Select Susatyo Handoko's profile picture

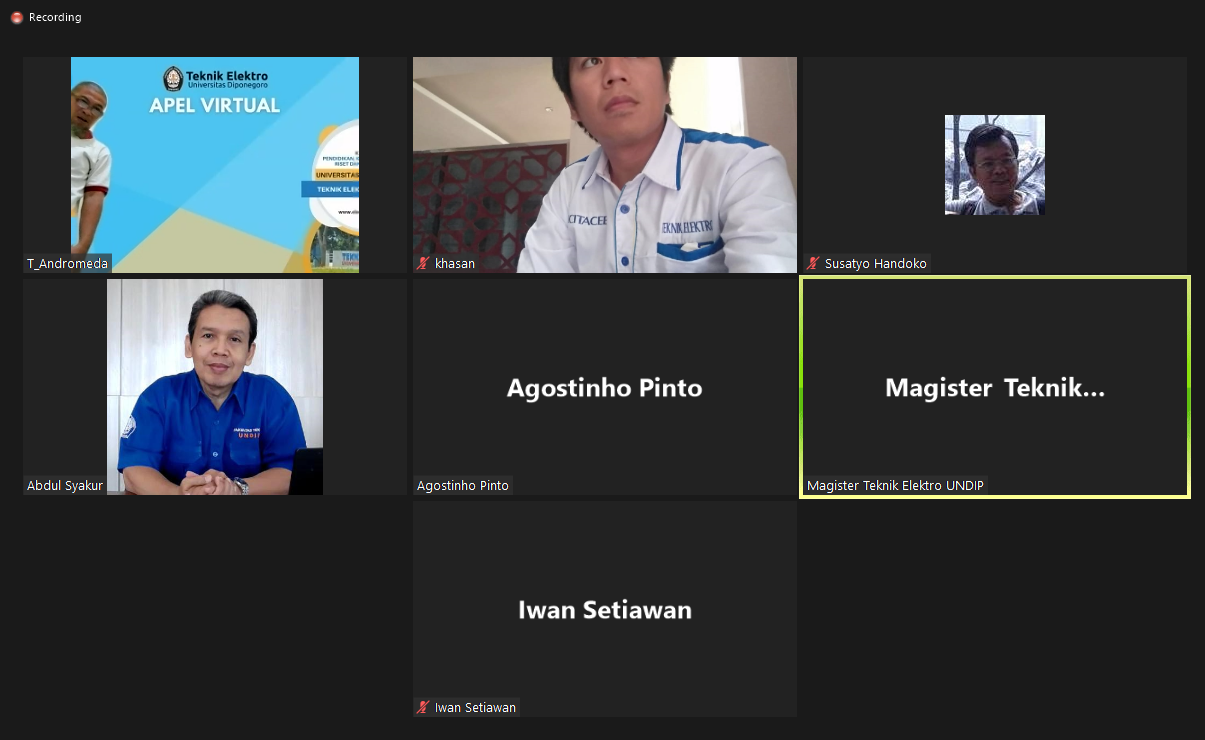(x=994, y=165)
